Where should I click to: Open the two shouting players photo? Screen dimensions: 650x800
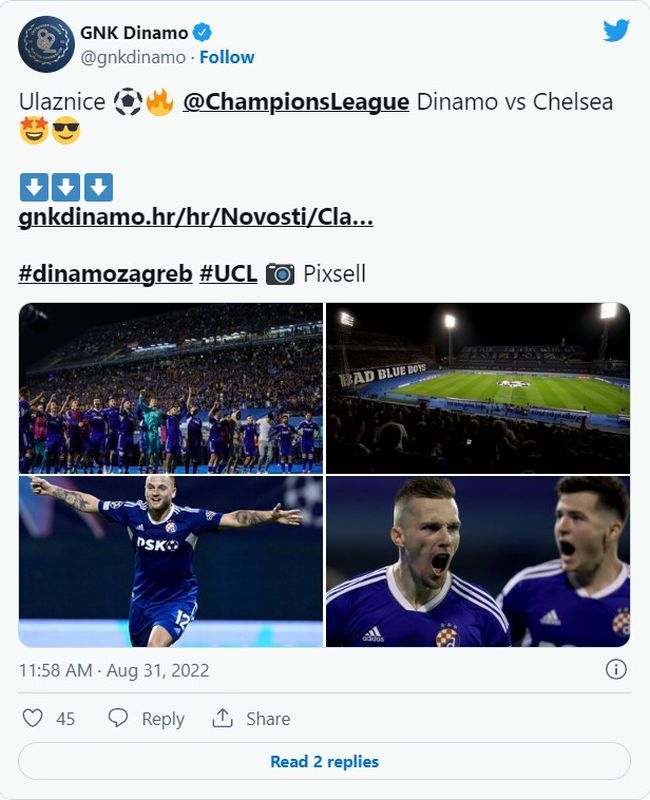478,561
